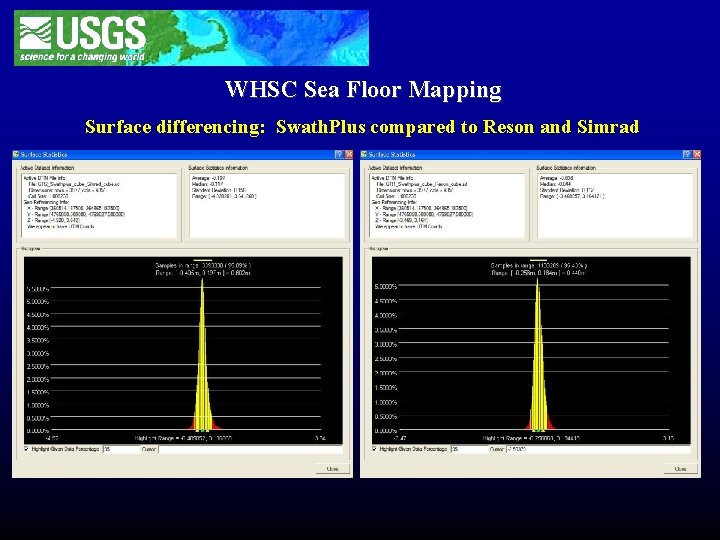Click the yellow histogram peak in left window
Screen dimensions: 720x540
pos(202,354)
